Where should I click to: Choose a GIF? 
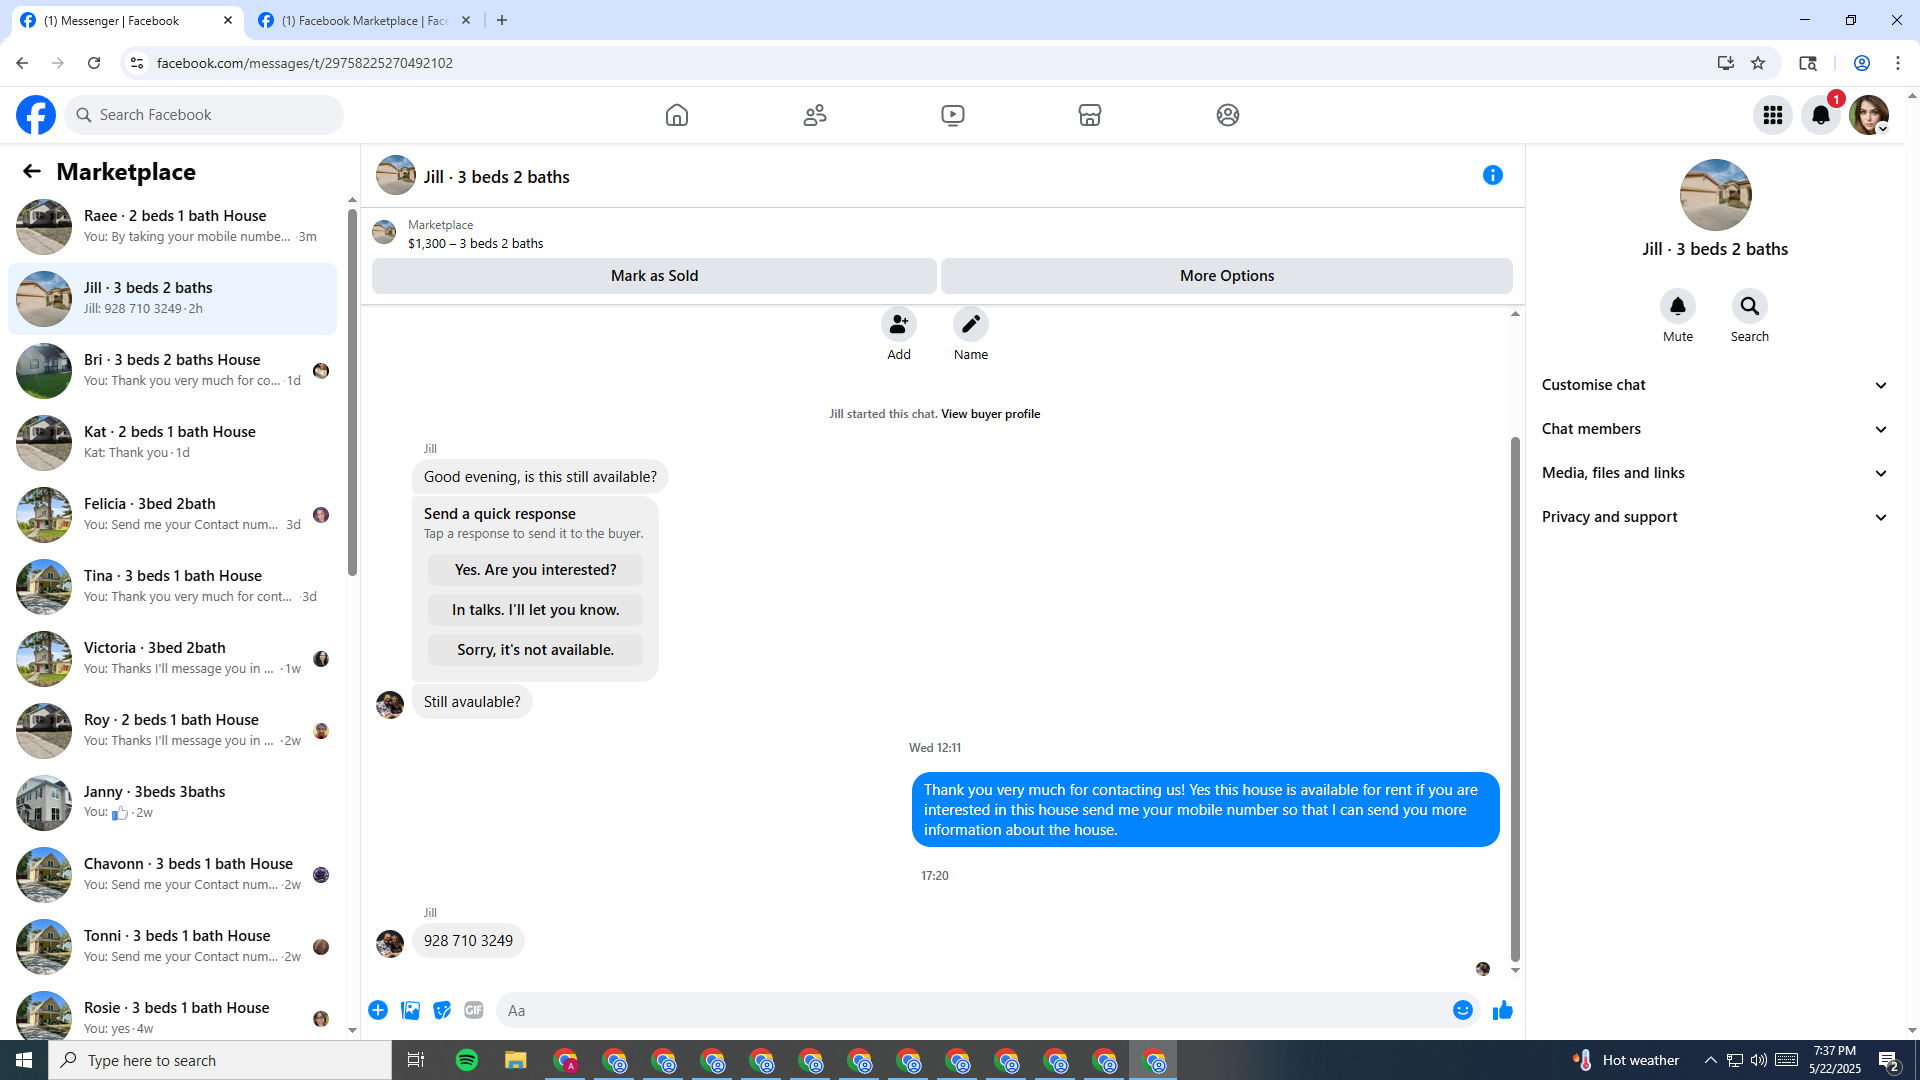tap(474, 1010)
